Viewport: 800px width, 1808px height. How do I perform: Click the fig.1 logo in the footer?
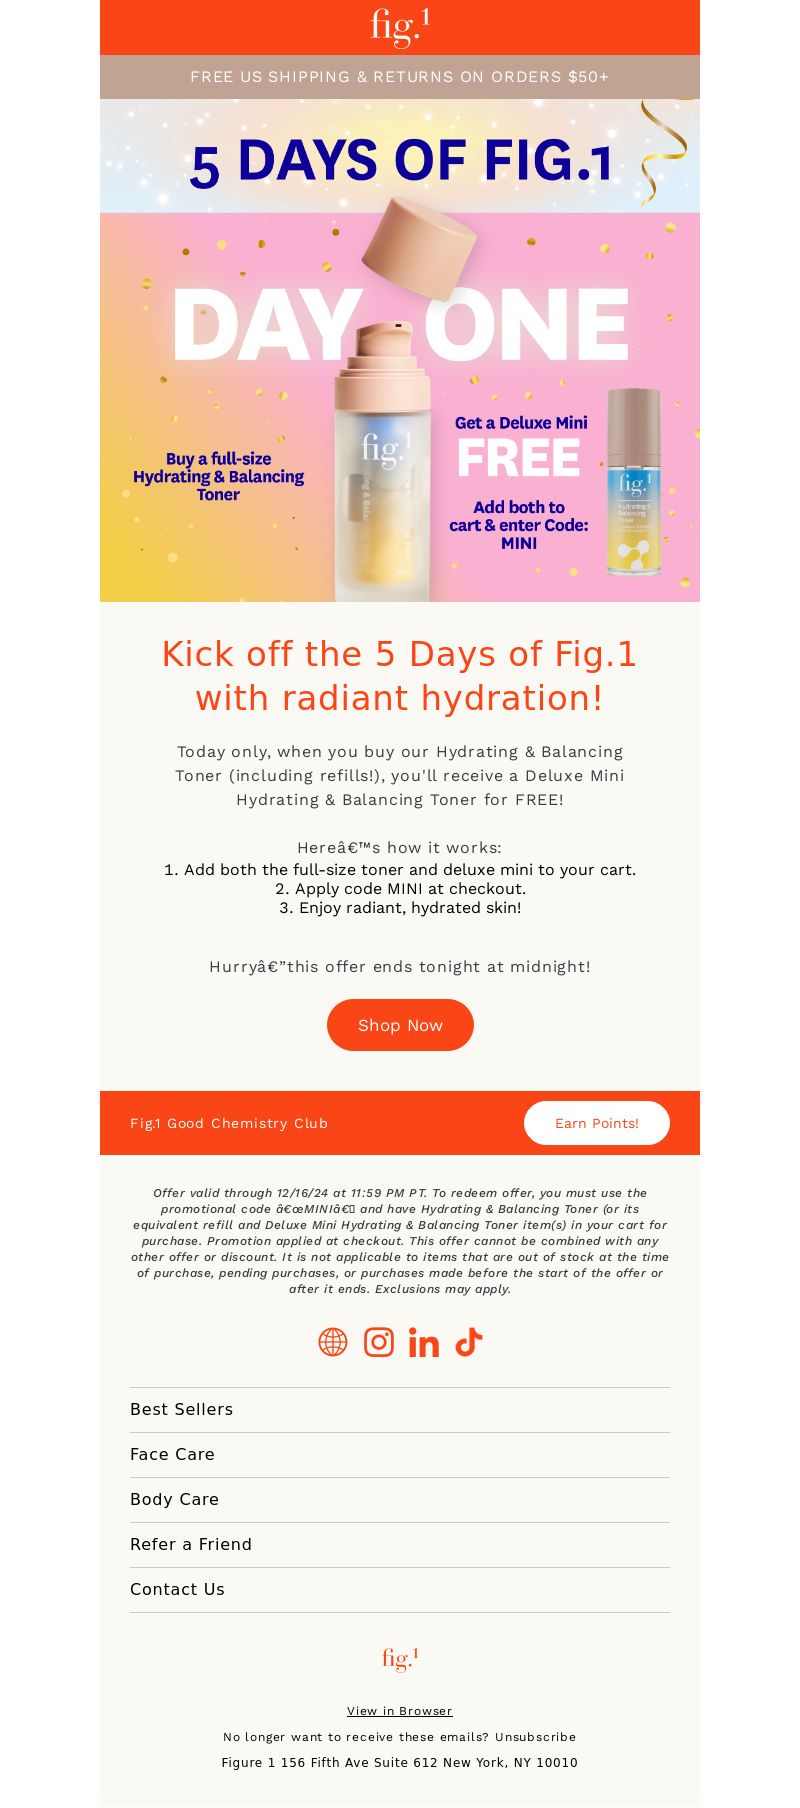400,1659
